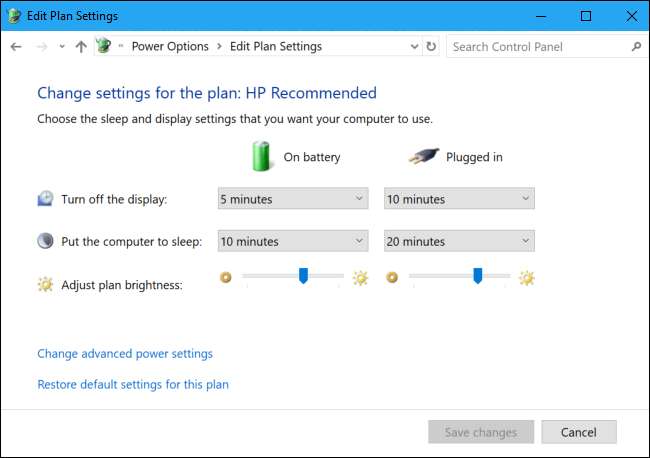
Task: Click Power Options in the breadcrumb
Action: (x=170, y=47)
